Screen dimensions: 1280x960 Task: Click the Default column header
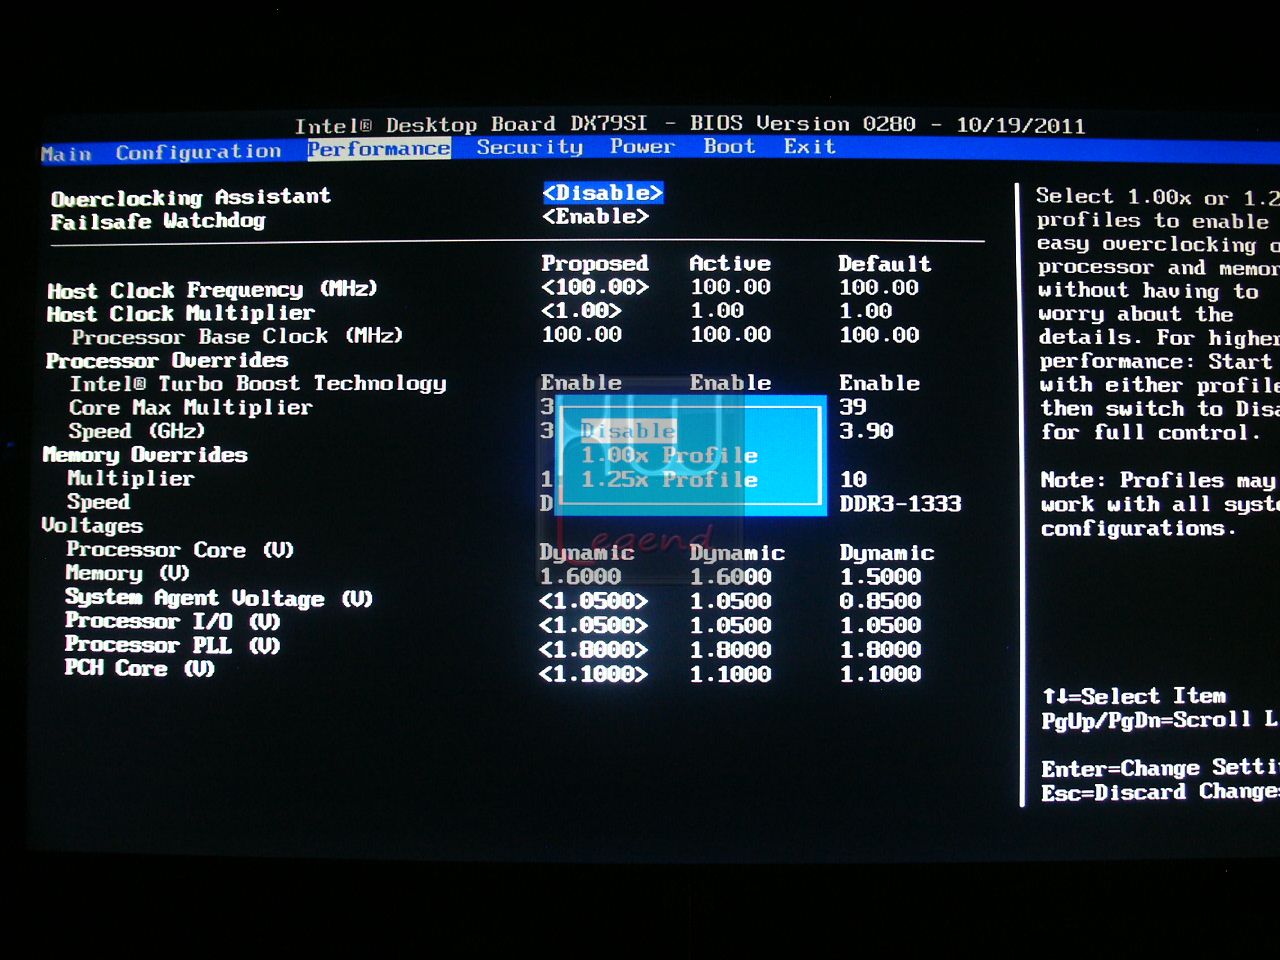click(885, 264)
